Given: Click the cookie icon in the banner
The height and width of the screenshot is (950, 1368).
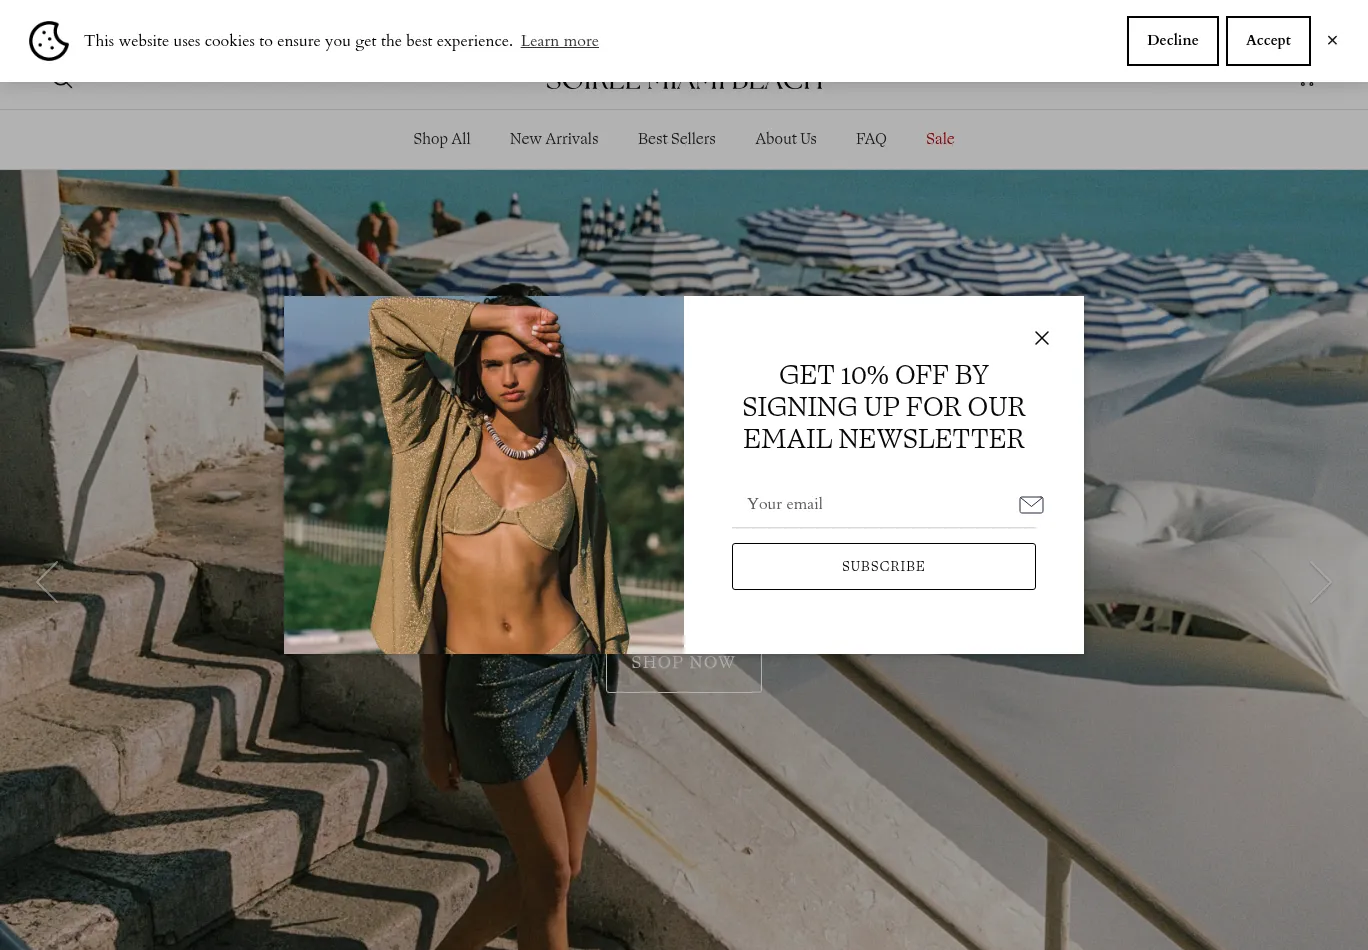Looking at the screenshot, I should tap(49, 41).
